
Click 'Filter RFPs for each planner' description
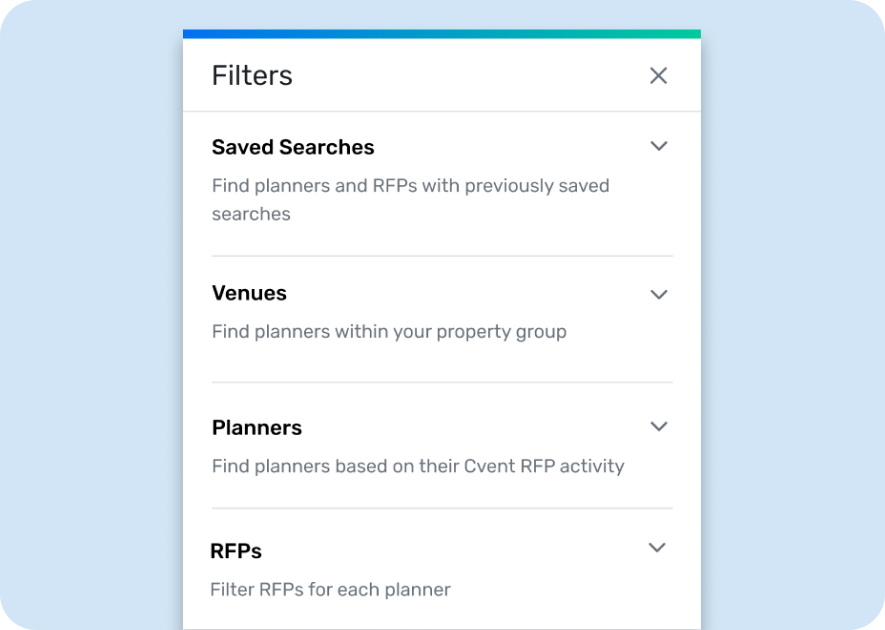[330, 589]
